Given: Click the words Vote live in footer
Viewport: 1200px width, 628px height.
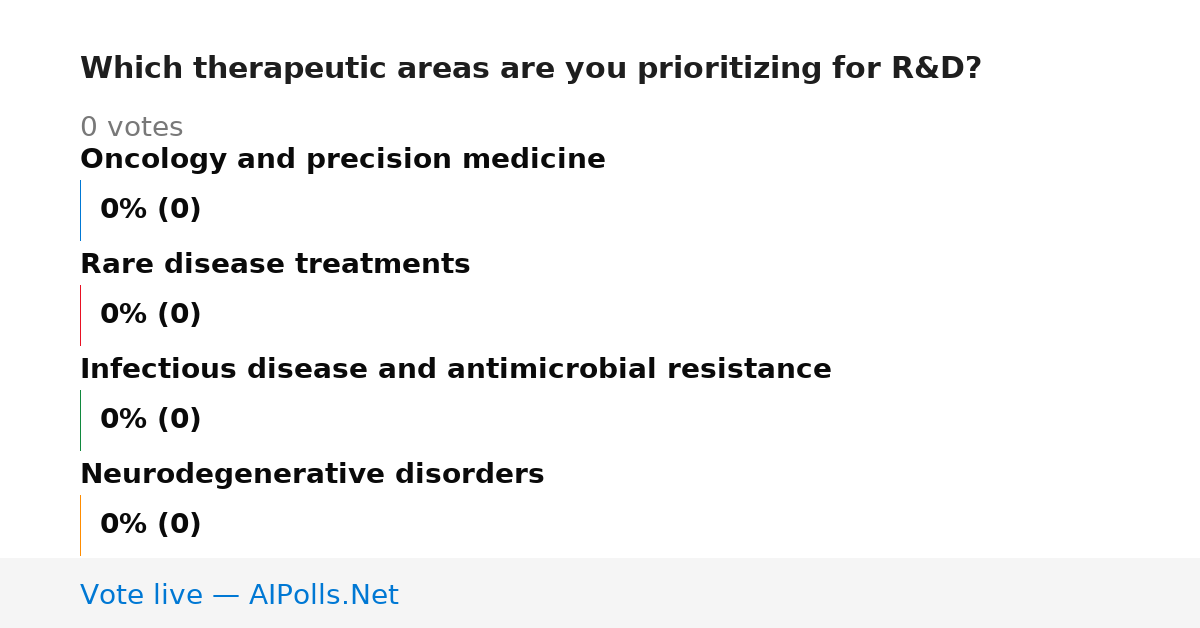Looking at the screenshot, I should click(141, 595).
